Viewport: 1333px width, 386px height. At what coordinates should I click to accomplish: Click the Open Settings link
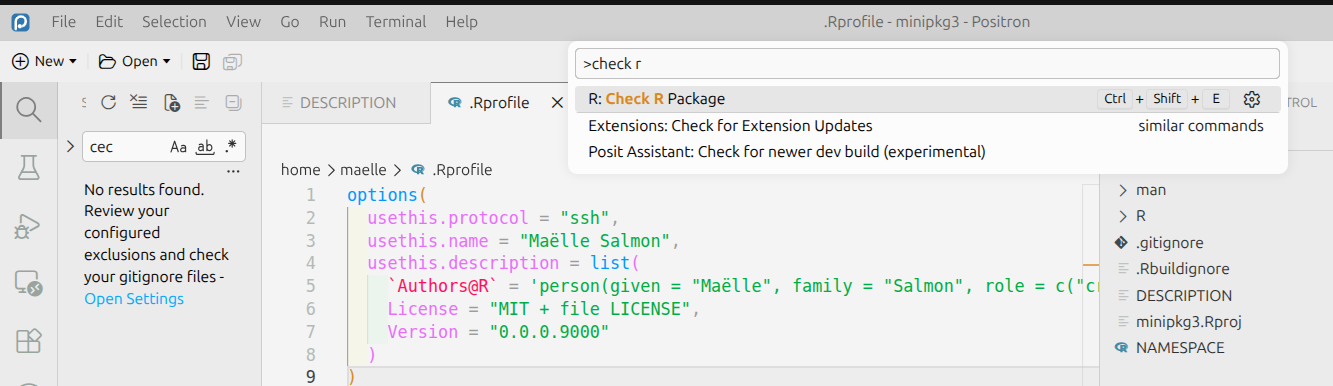[134, 299]
